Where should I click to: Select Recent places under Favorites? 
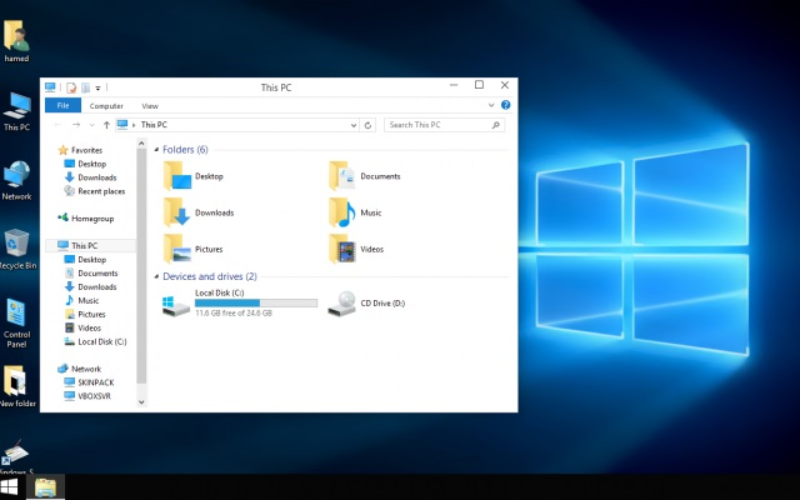coord(94,191)
